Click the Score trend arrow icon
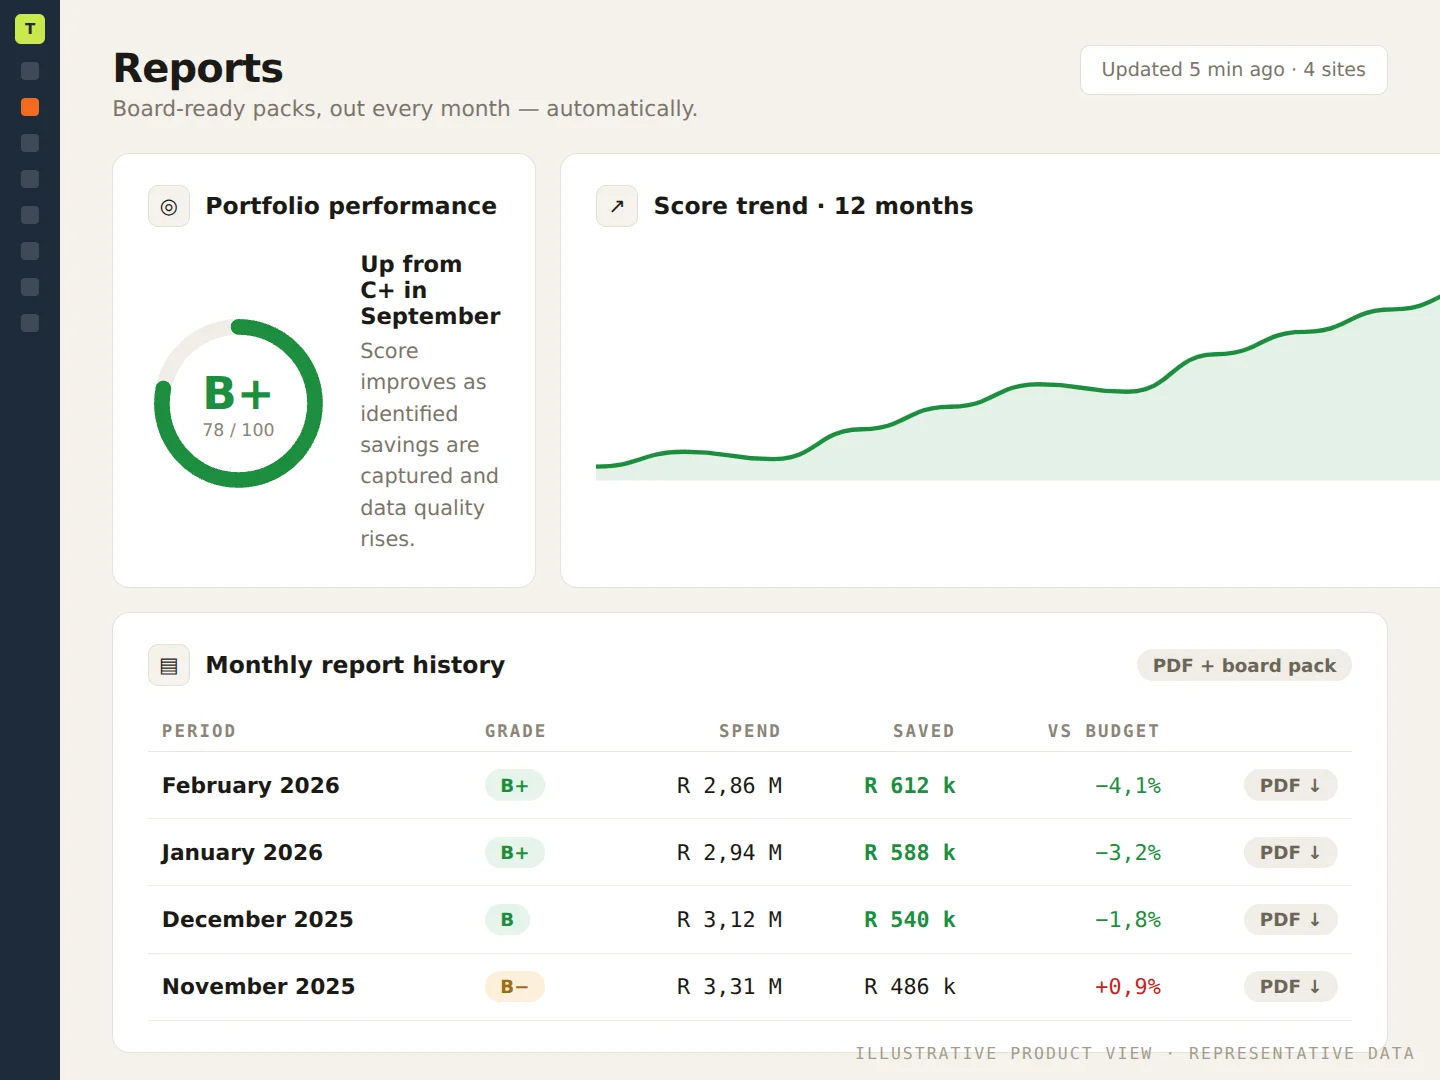This screenshot has height=1080, width=1440. [617, 206]
